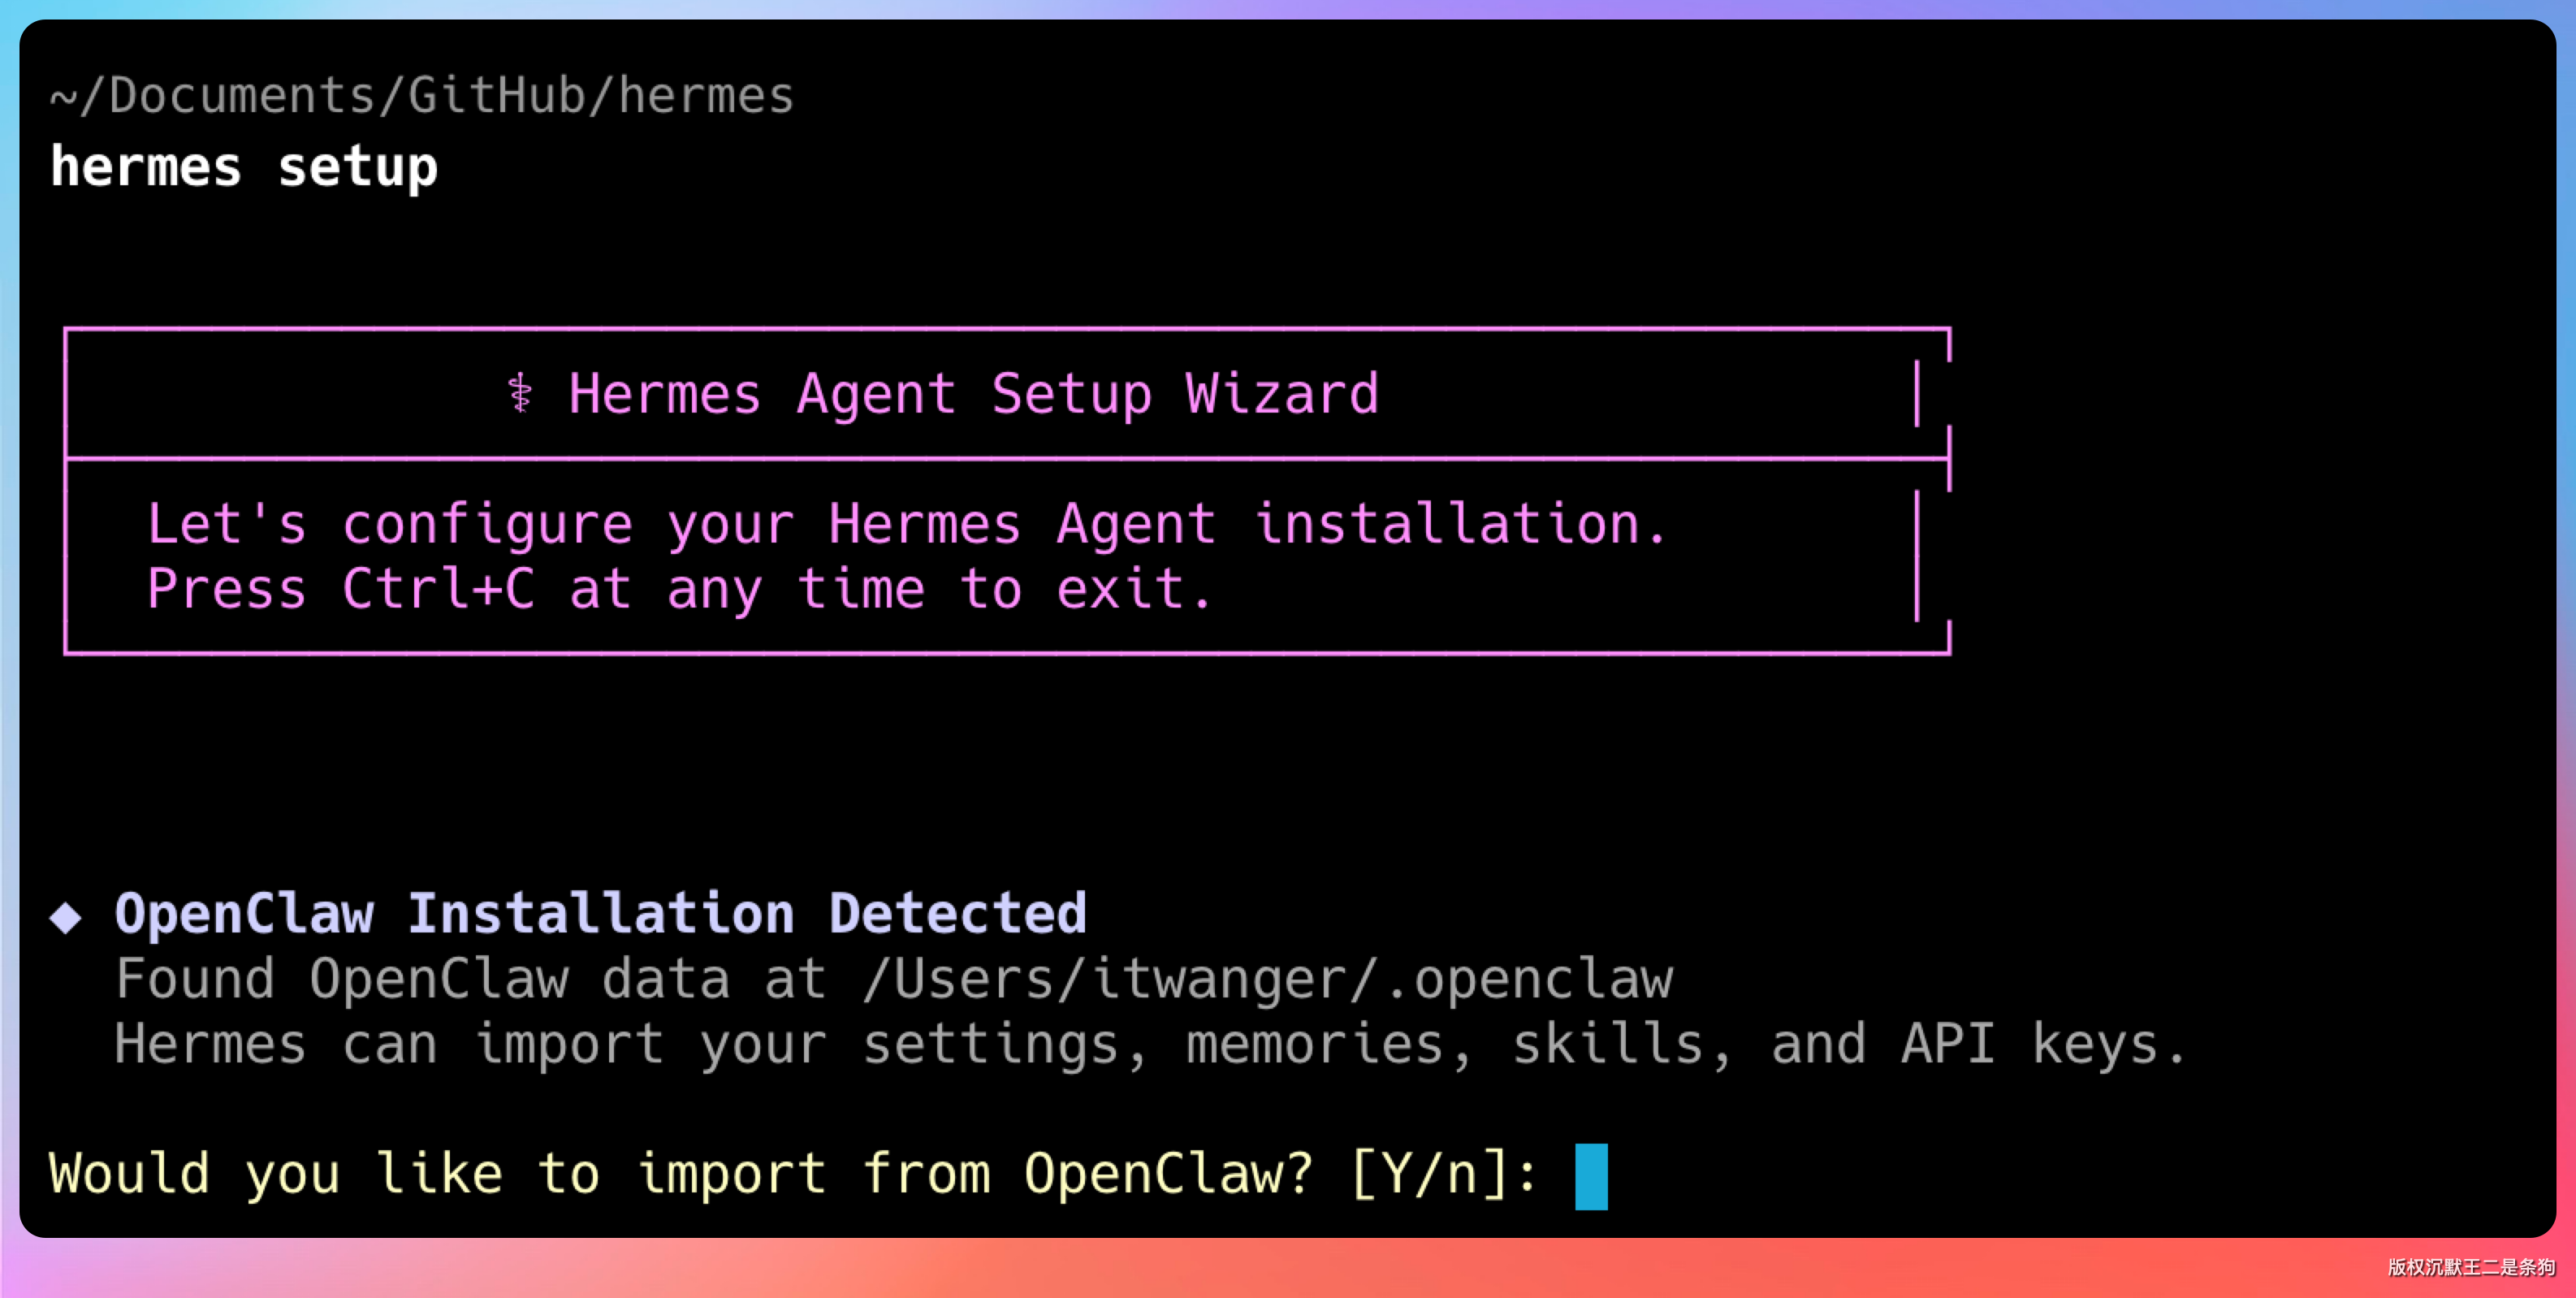Viewport: 2576px width, 1298px height.
Task: Click the diamond bullet before OpenClaw Installation Detected
Action: click(x=66, y=916)
